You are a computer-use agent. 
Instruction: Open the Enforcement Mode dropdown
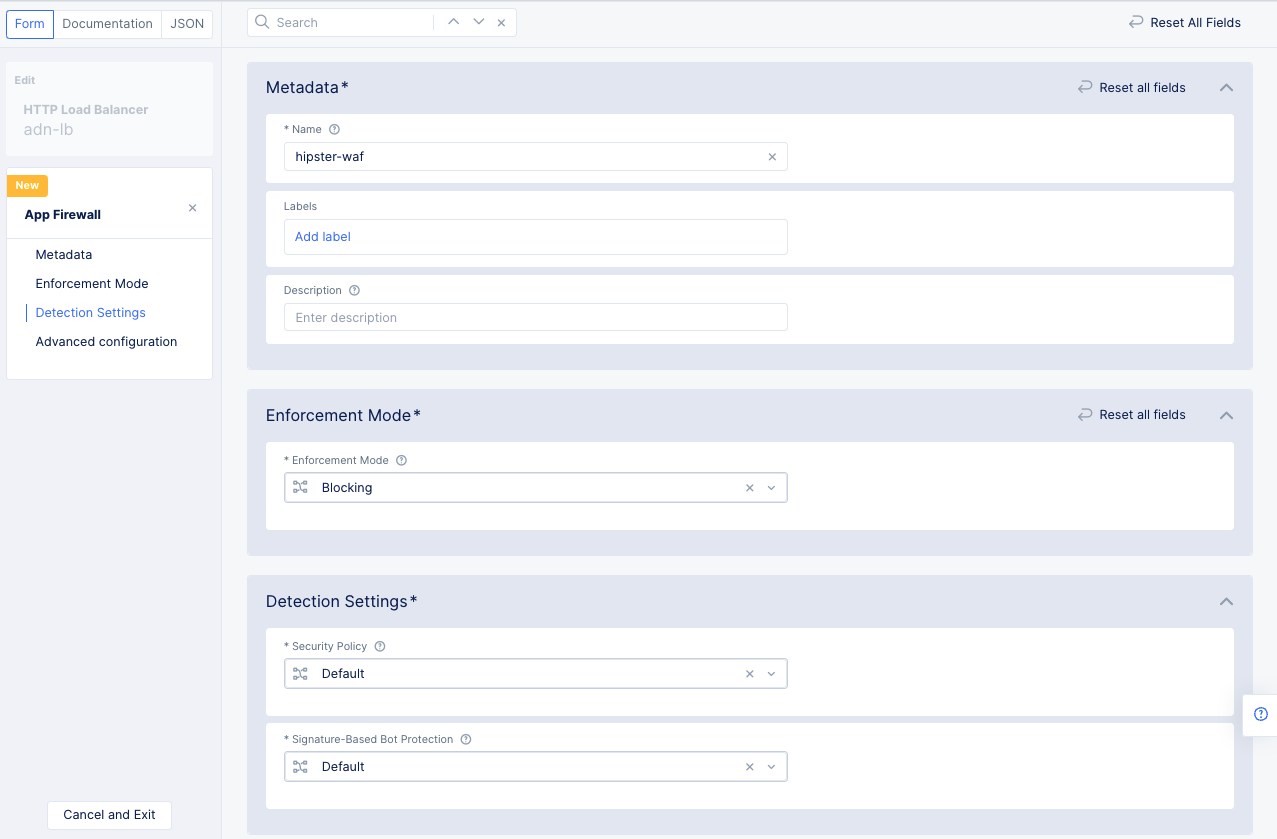coord(771,487)
